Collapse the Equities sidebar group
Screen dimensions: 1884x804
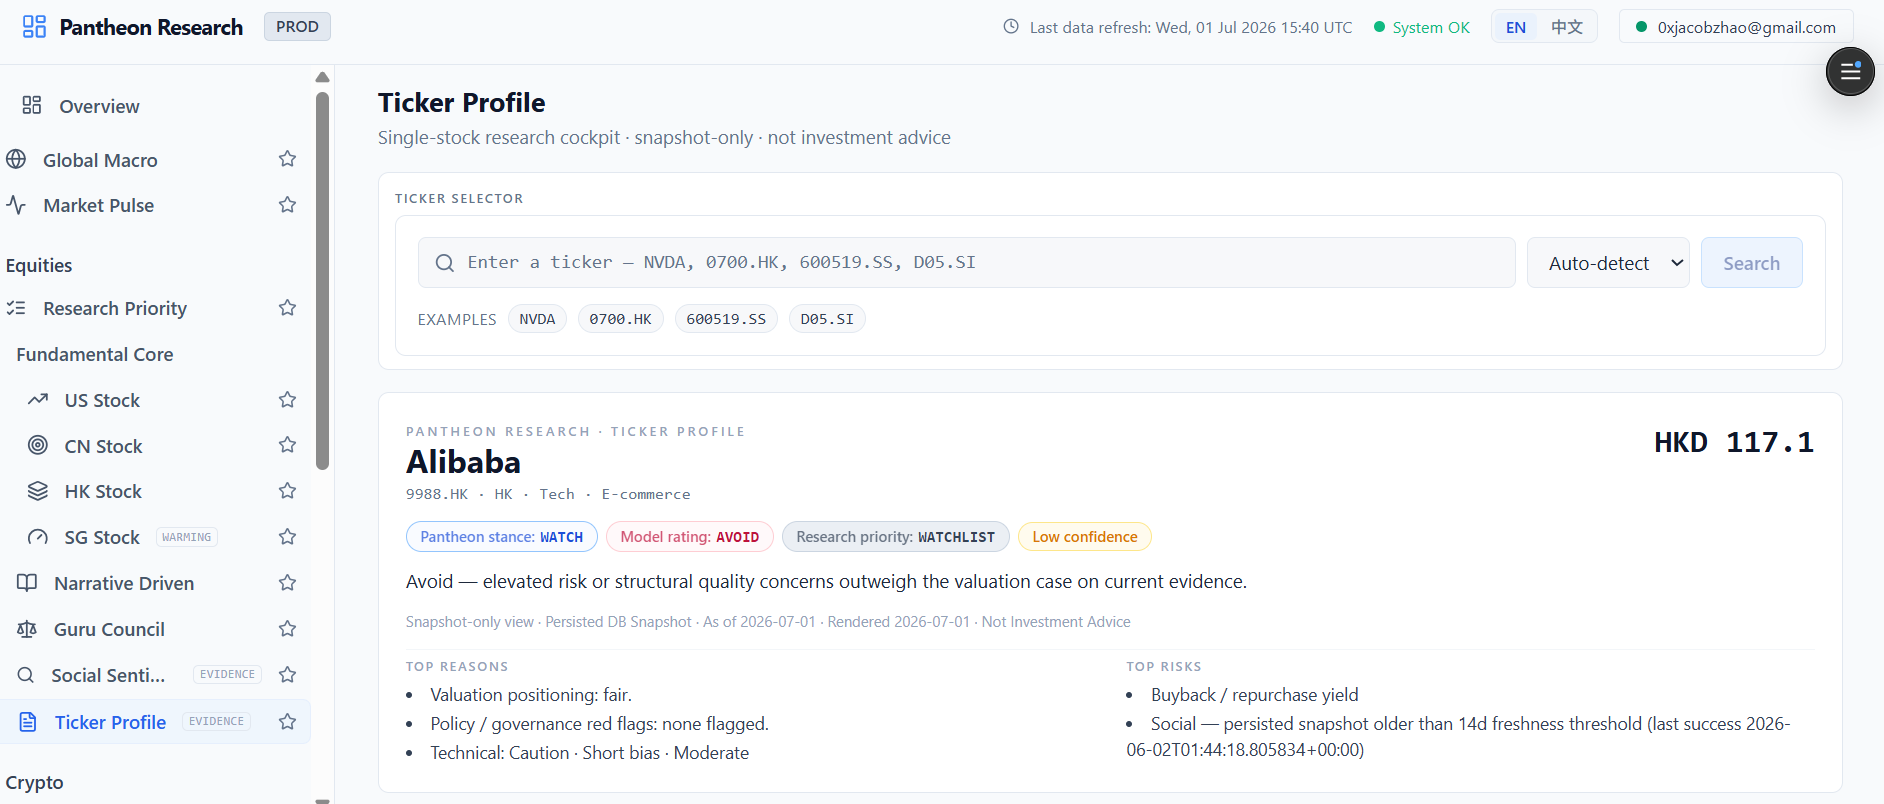coord(39,265)
